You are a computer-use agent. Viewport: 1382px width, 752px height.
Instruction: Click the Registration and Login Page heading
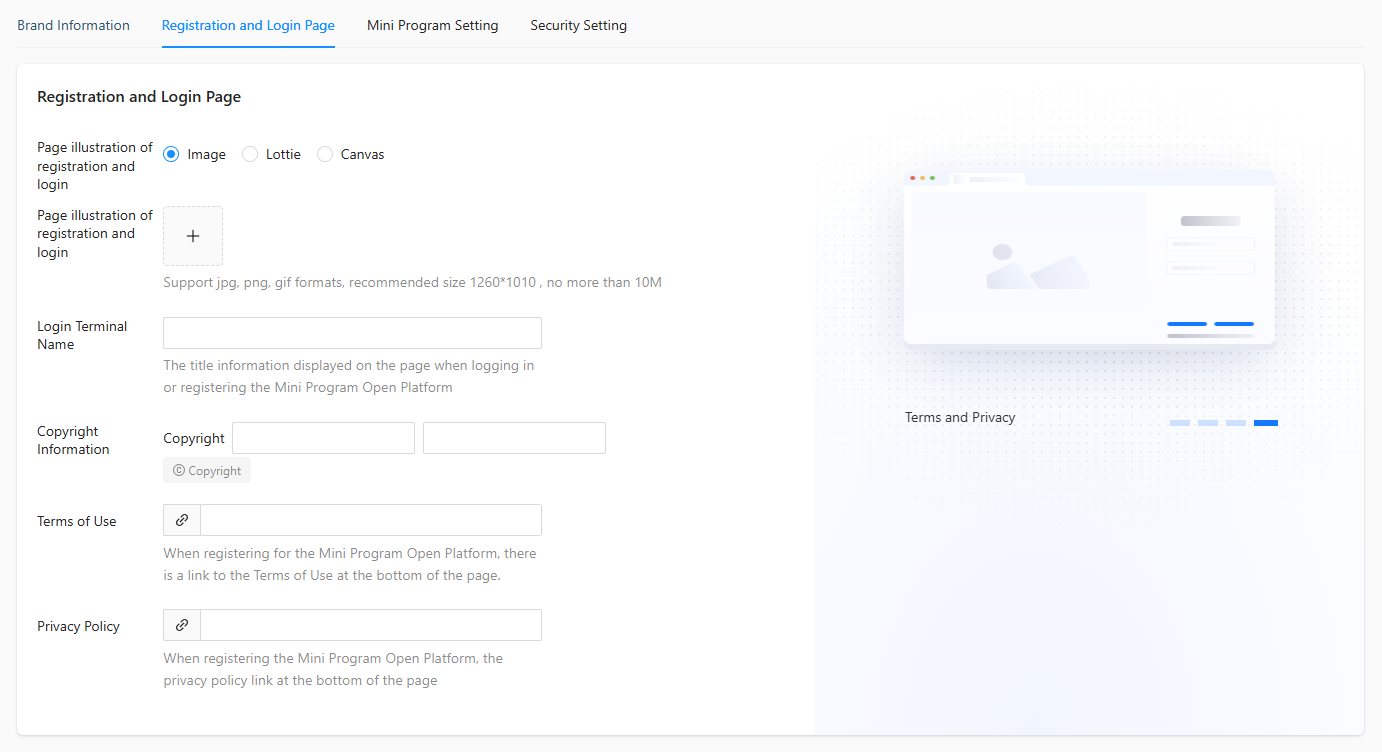[x=139, y=97]
